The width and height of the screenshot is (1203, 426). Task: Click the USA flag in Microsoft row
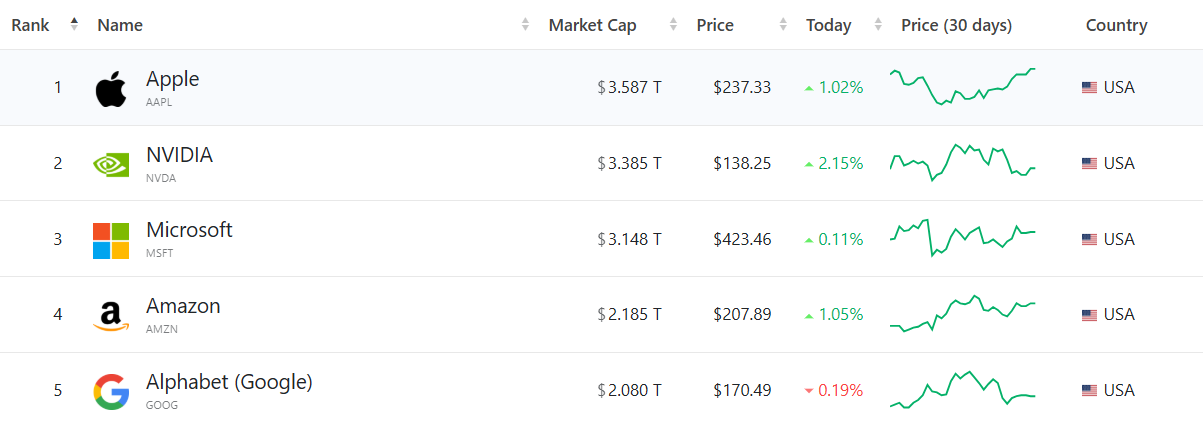pos(1090,240)
